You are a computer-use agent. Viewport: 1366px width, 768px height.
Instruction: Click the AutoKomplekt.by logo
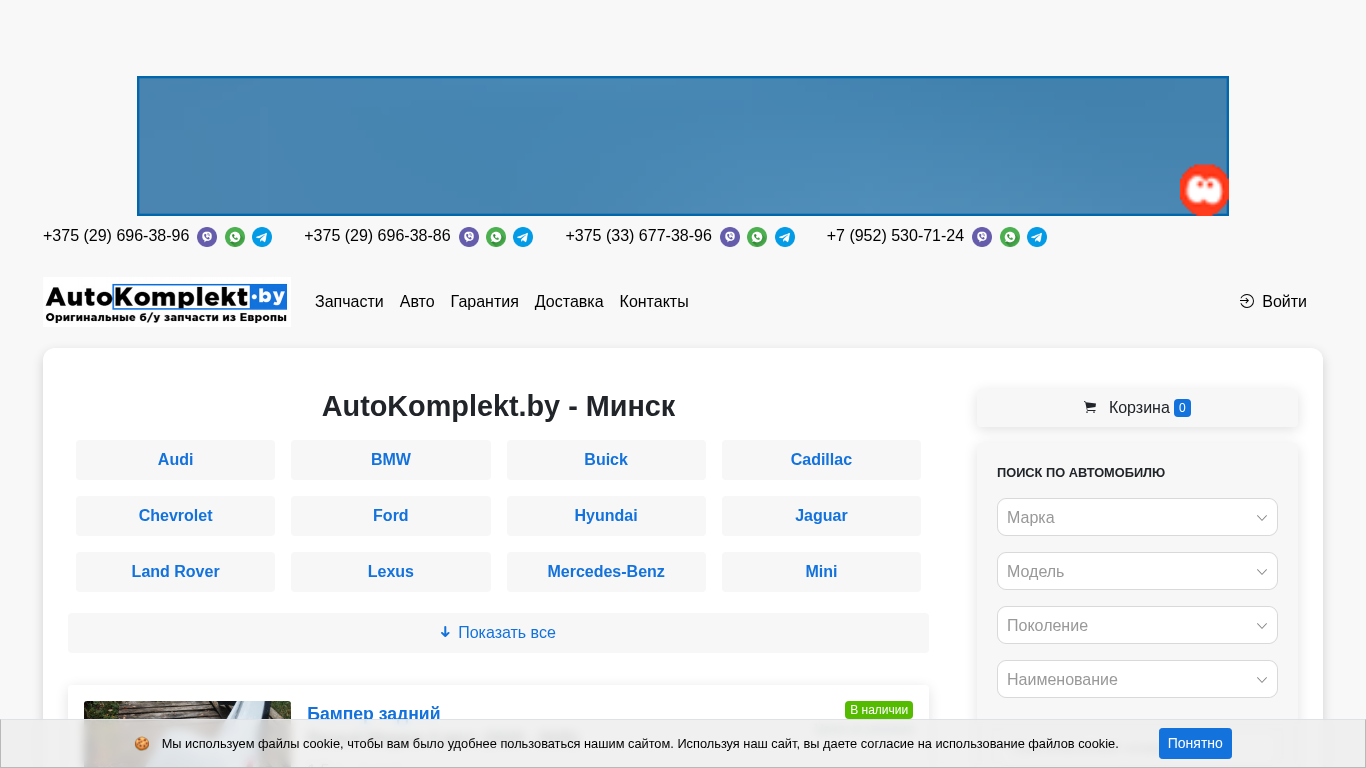167,302
